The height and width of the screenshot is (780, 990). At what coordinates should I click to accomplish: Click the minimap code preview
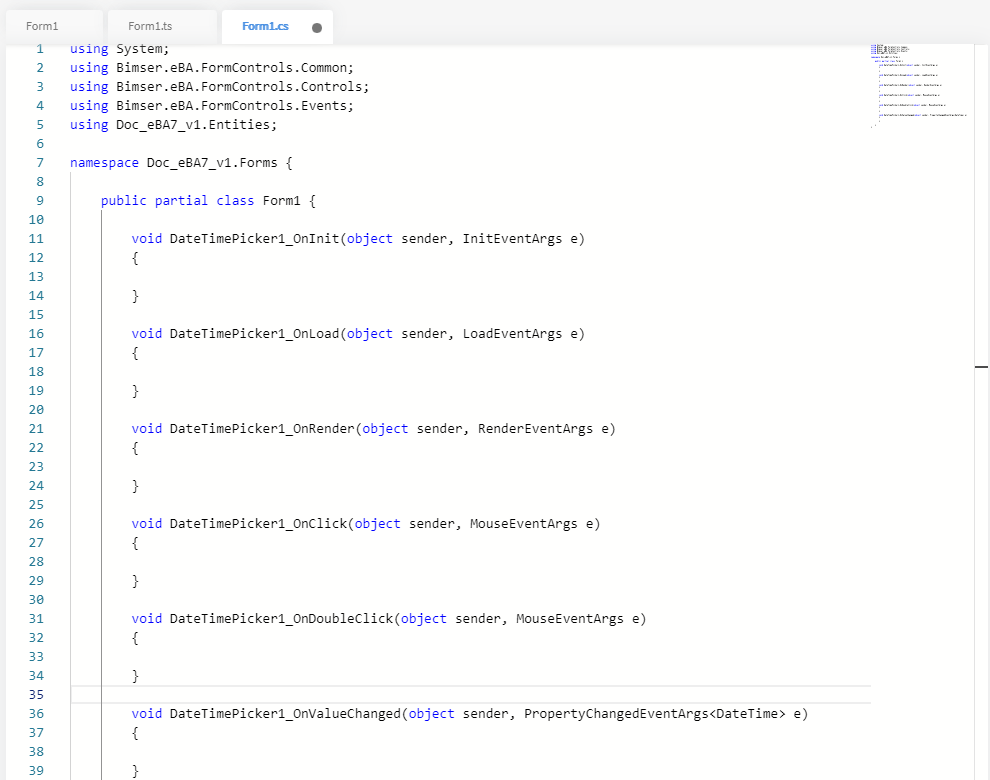click(x=917, y=85)
